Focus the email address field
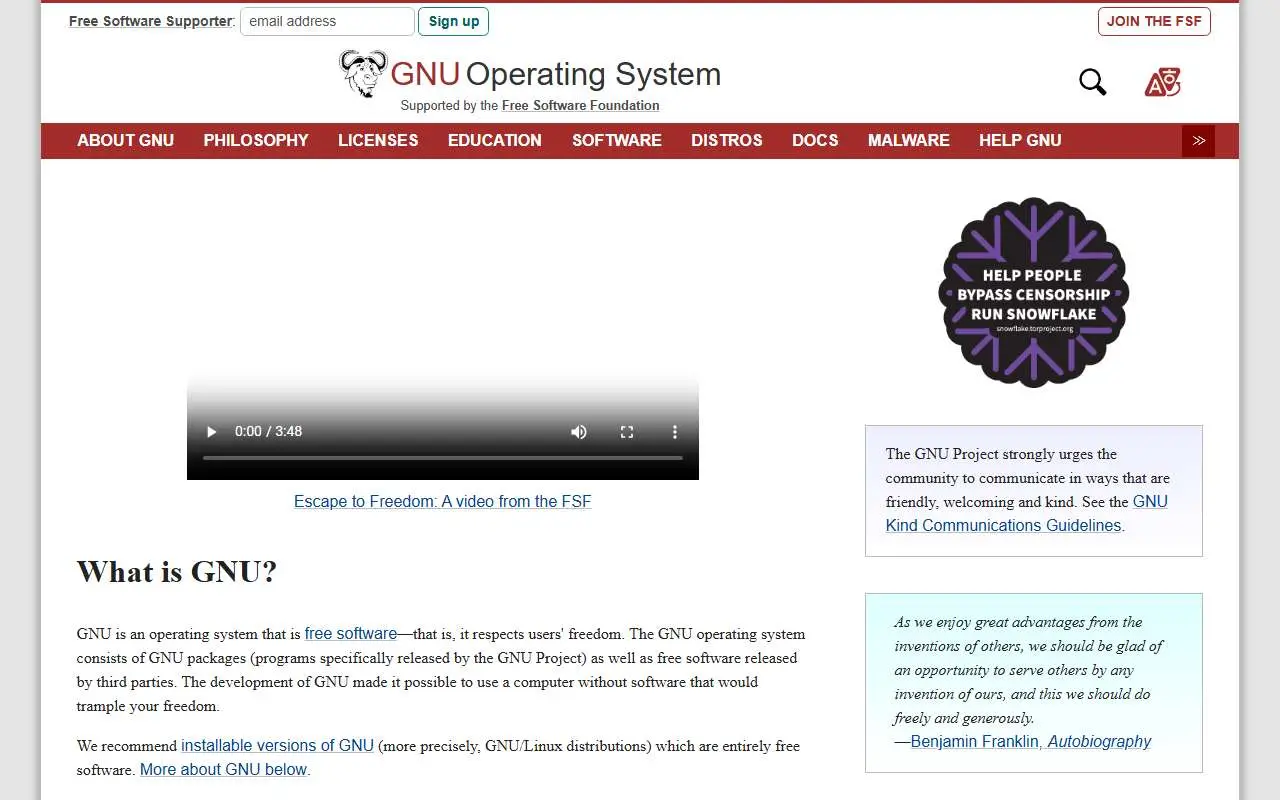Image resolution: width=1280 pixels, height=800 pixels. [327, 21]
